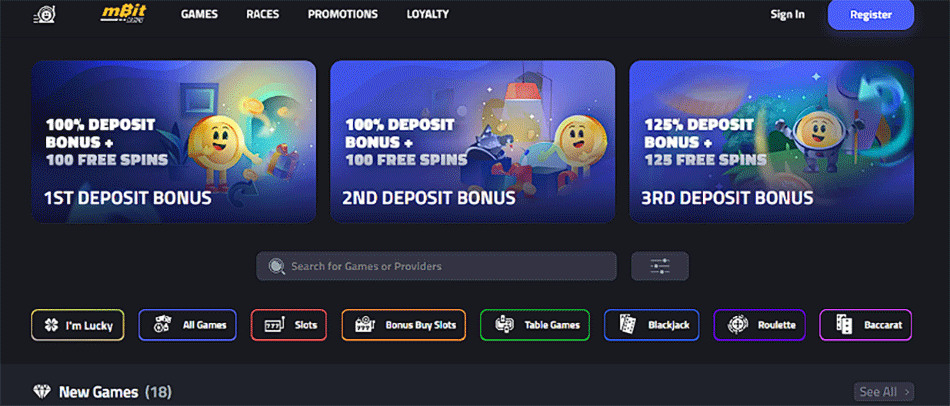The width and height of the screenshot is (950, 406).
Task: Open the GAMES menu
Action: pyautogui.click(x=199, y=15)
